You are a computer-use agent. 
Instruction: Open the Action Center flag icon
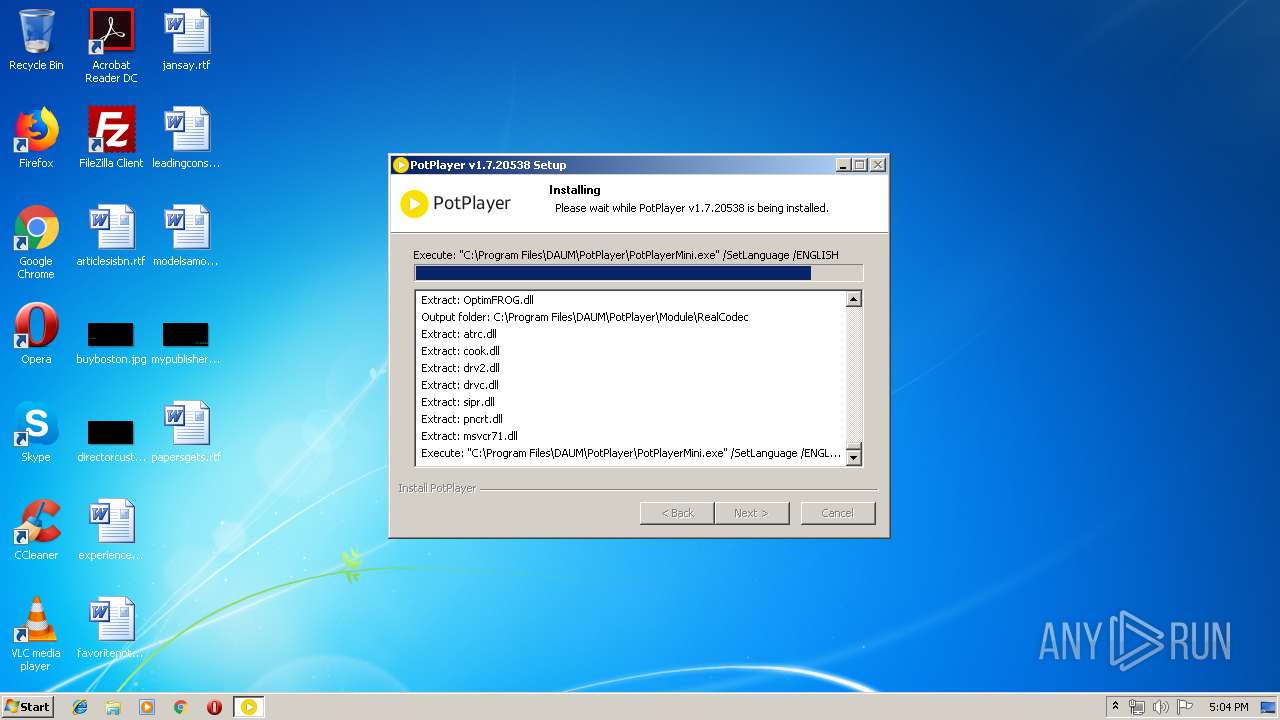[x=1184, y=707]
